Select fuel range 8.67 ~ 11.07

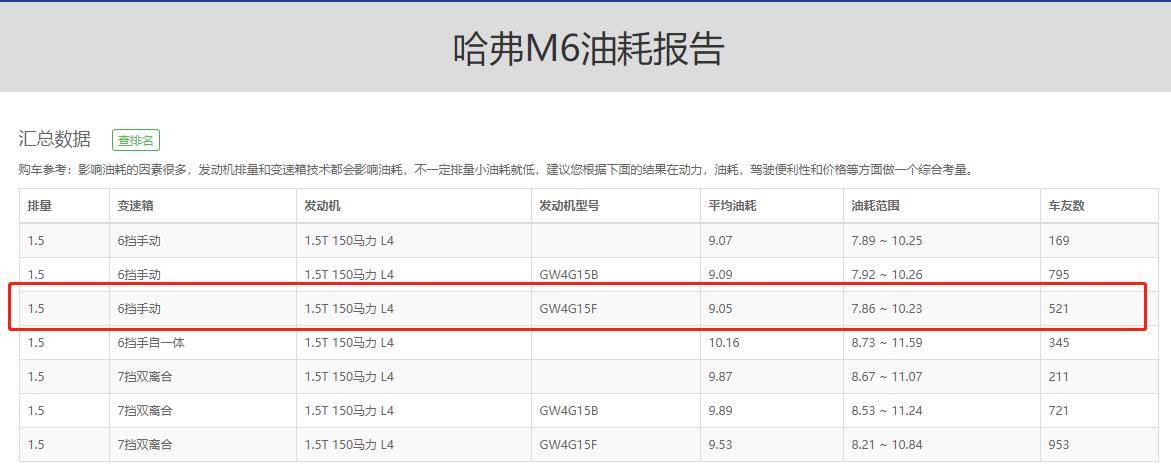[887, 376]
